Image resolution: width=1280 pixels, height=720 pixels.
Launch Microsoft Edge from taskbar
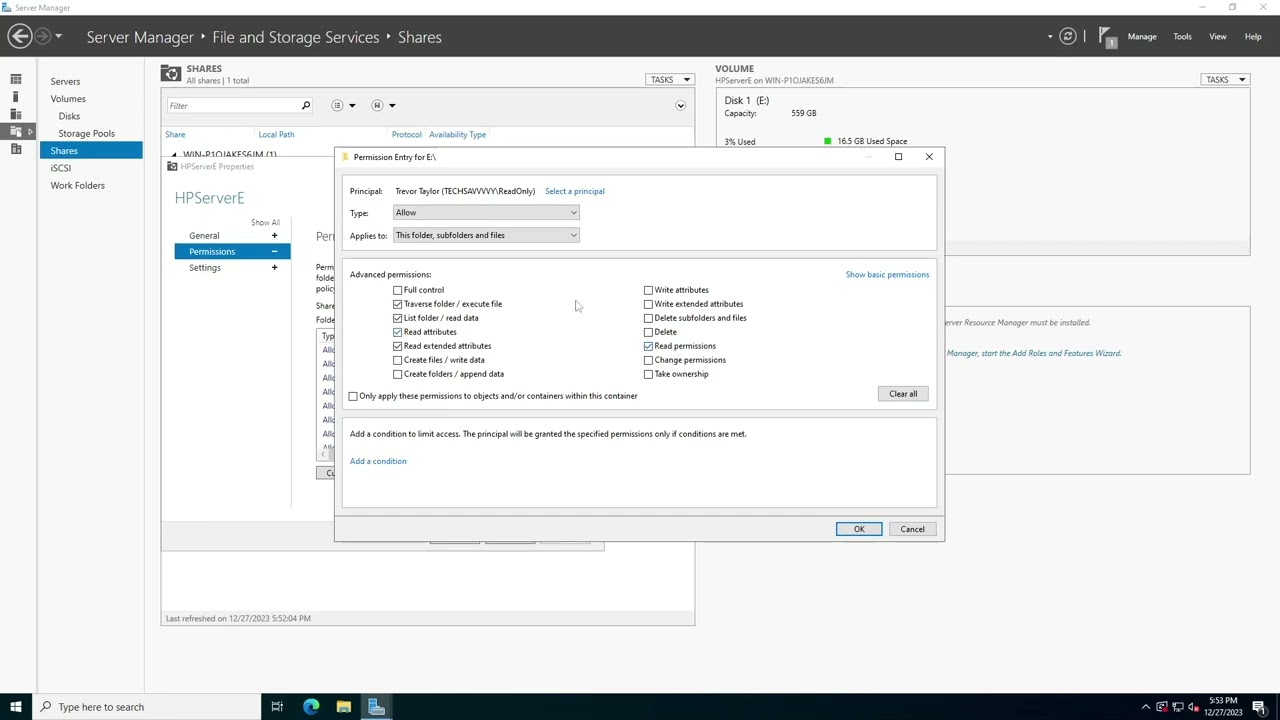pos(311,707)
